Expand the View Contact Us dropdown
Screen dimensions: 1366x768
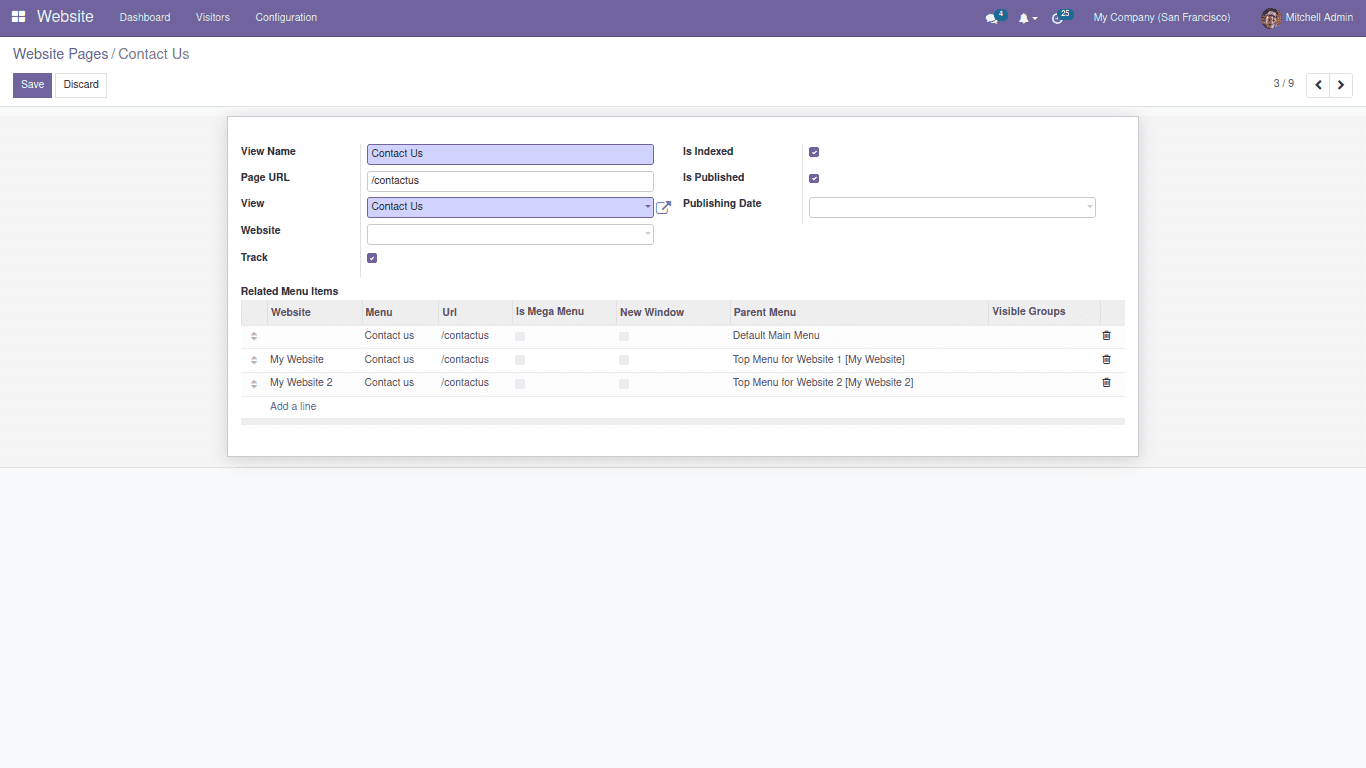[x=510, y=207]
